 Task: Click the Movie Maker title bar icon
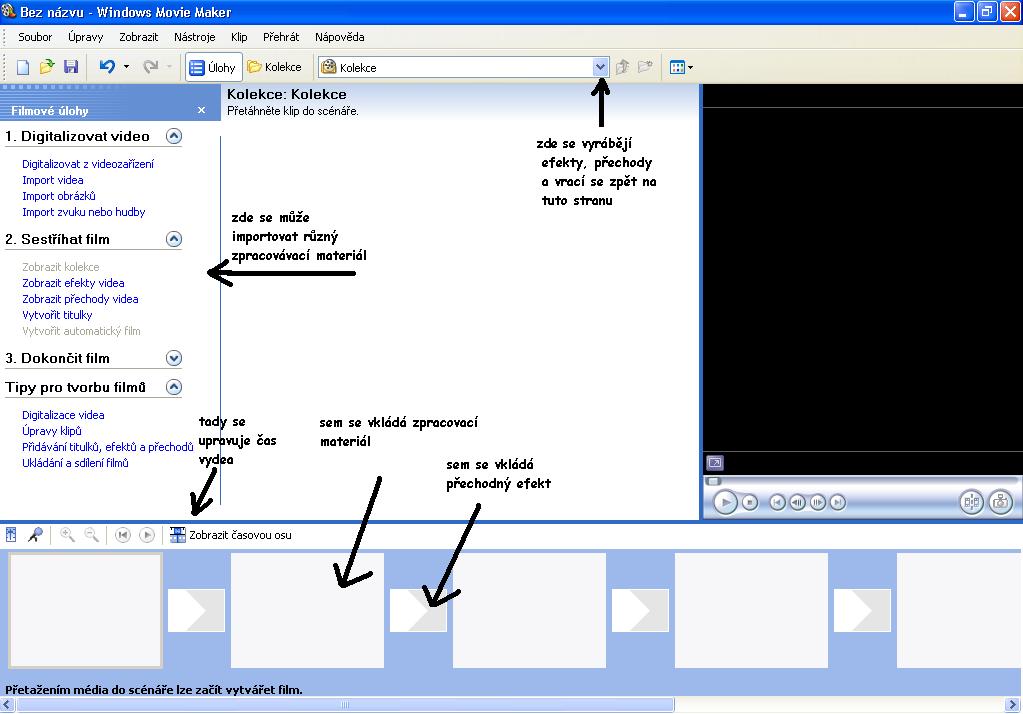click(x=8, y=11)
